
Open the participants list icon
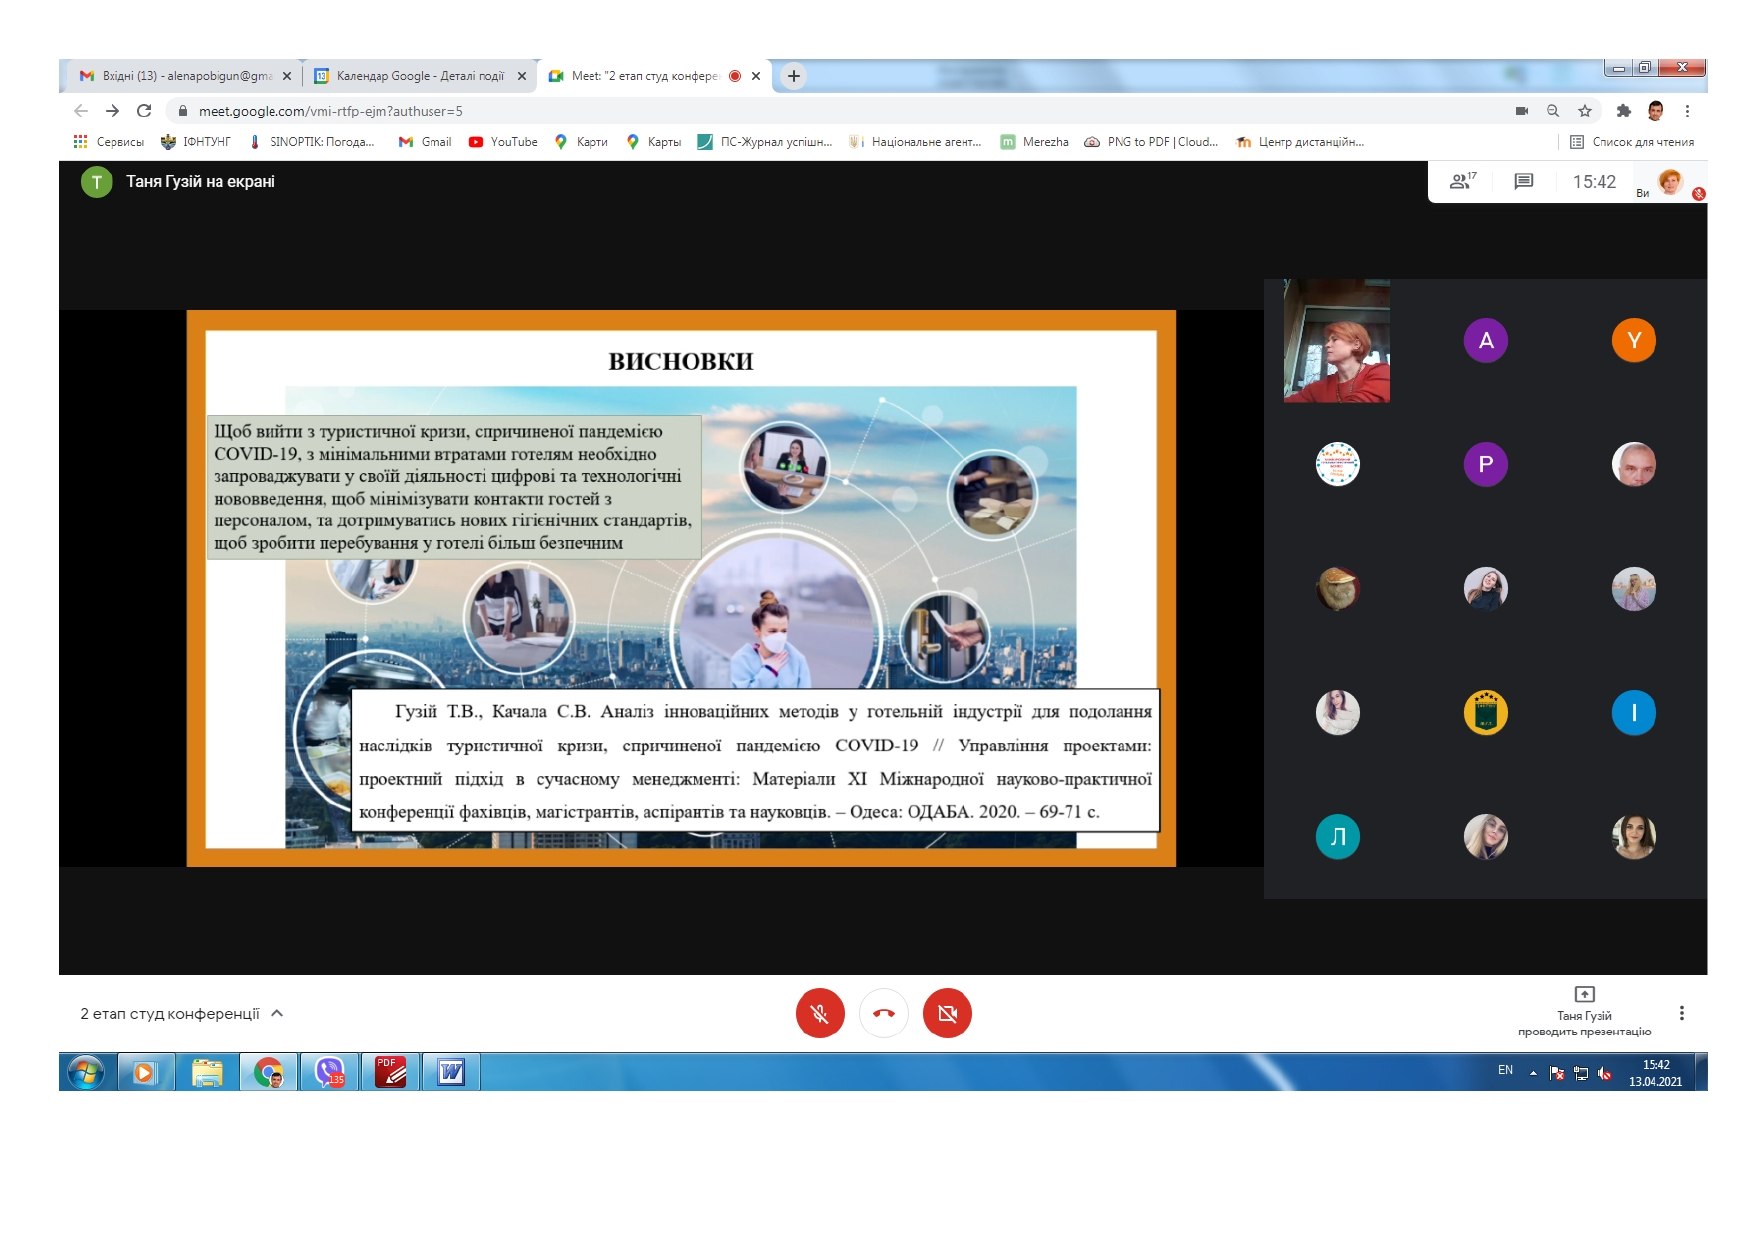[1462, 181]
